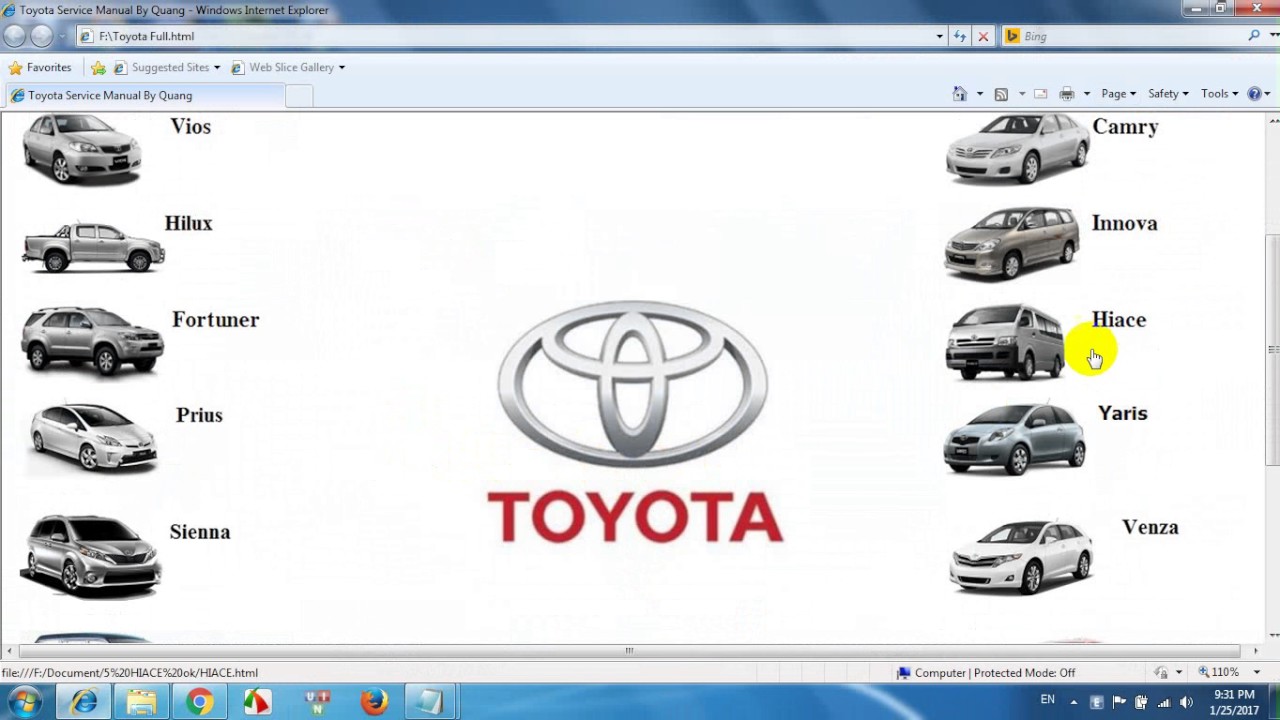This screenshot has height=720, width=1280.
Task: Expand the address bar history dropdown
Action: (939, 36)
